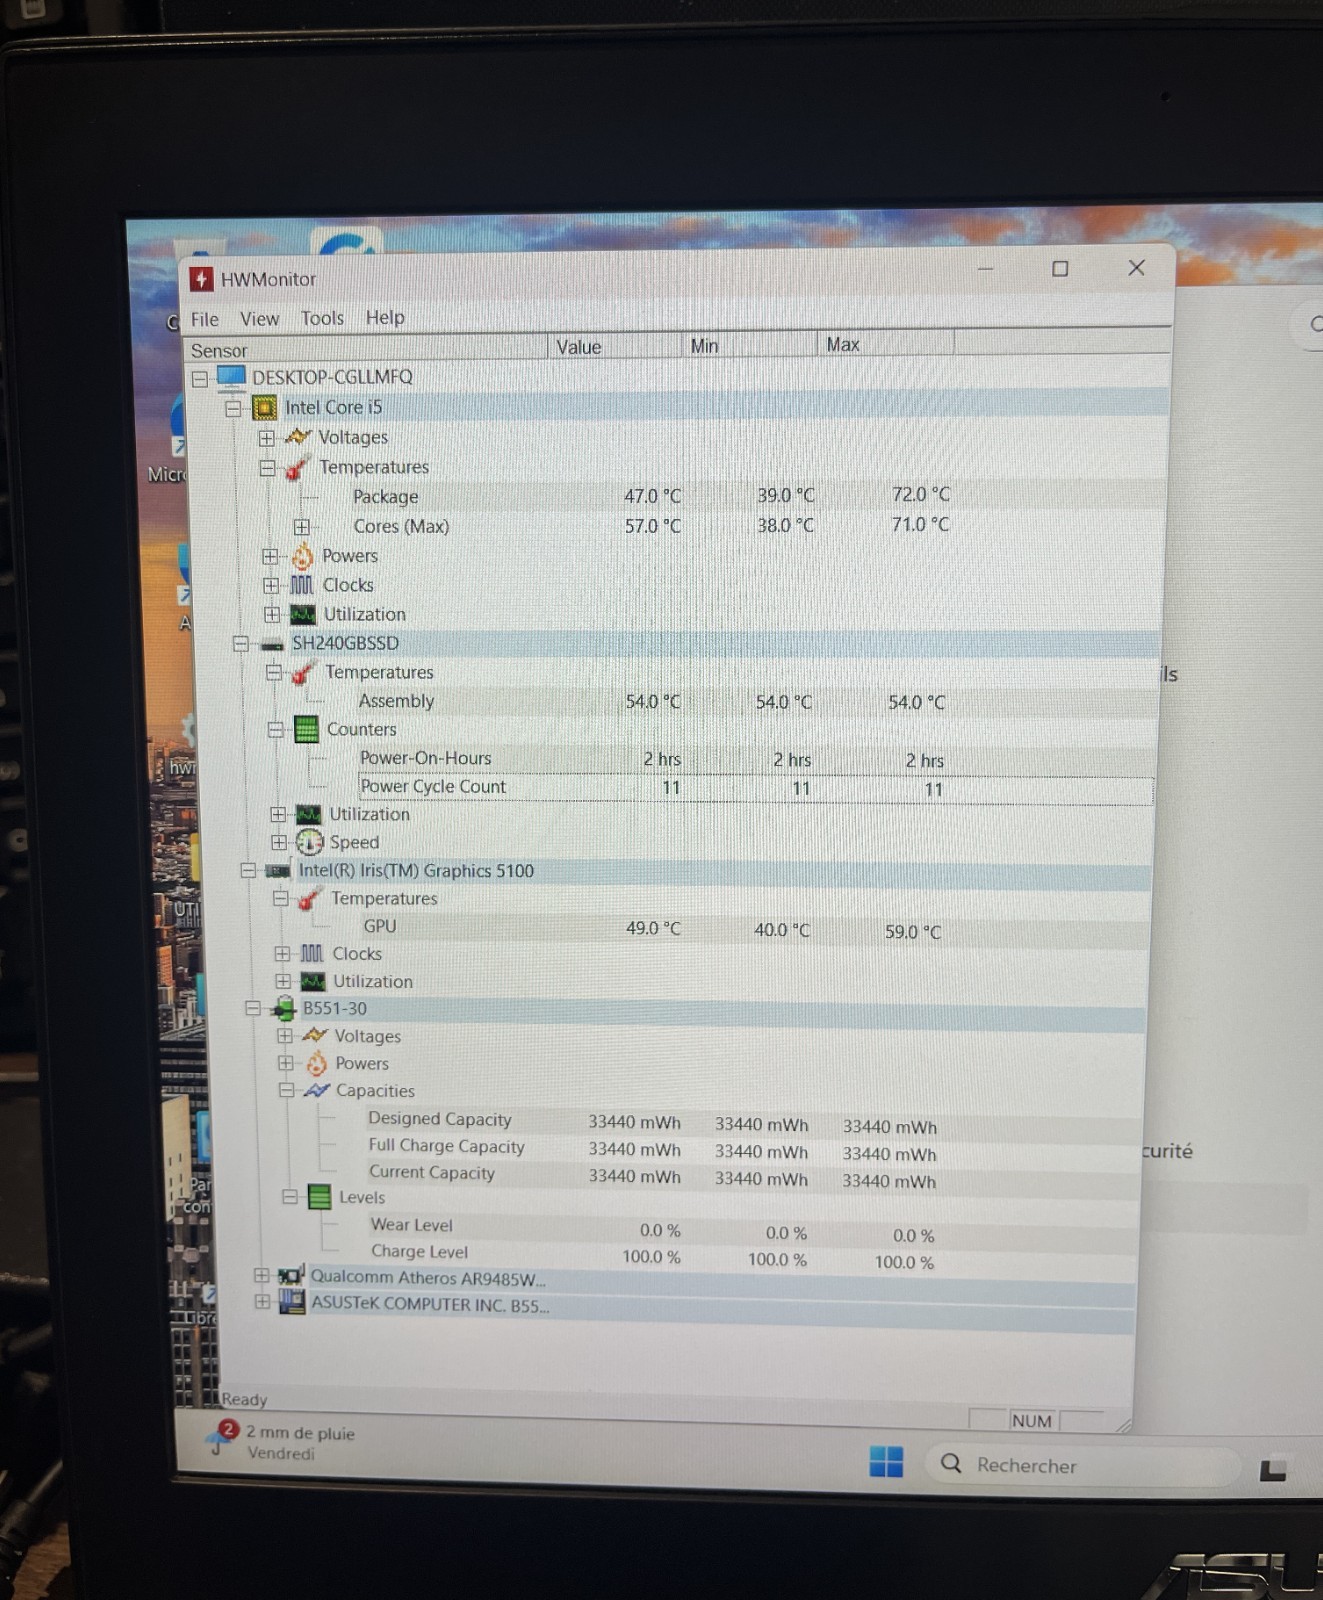Image resolution: width=1323 pixels, height=1600 pixels.
Task: Click the Voltages icon under Intel Core i5
Action: point(298,437)
